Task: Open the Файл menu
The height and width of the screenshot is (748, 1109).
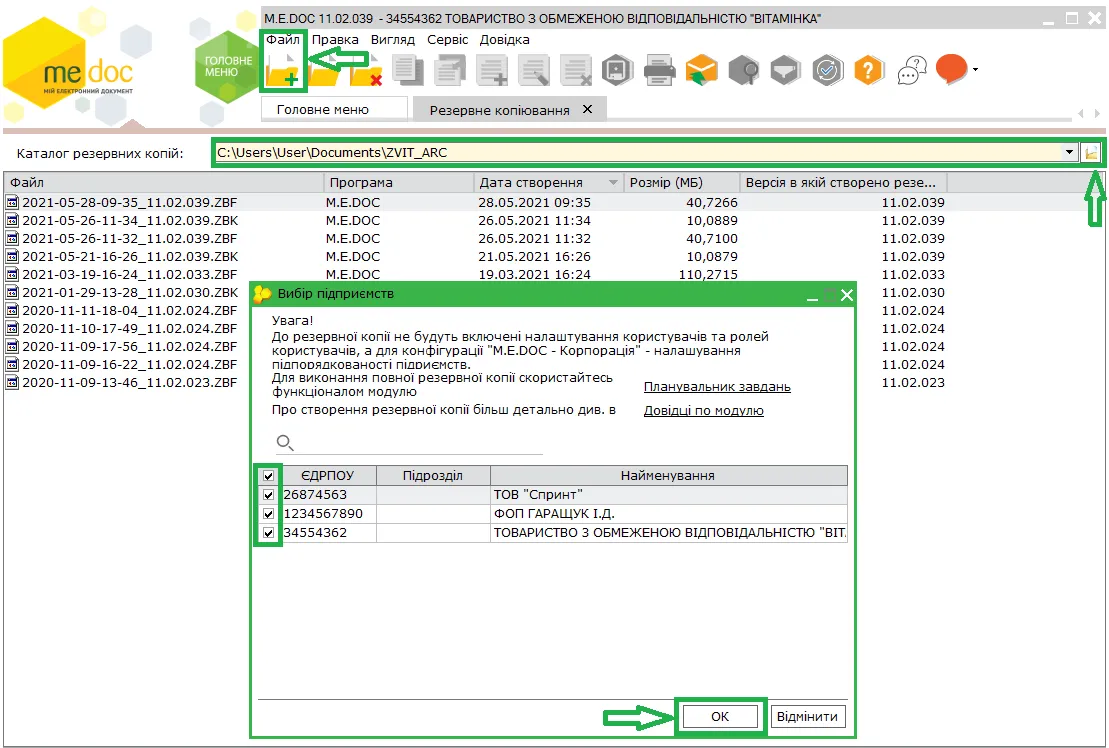Action: (x=283, y=40)
